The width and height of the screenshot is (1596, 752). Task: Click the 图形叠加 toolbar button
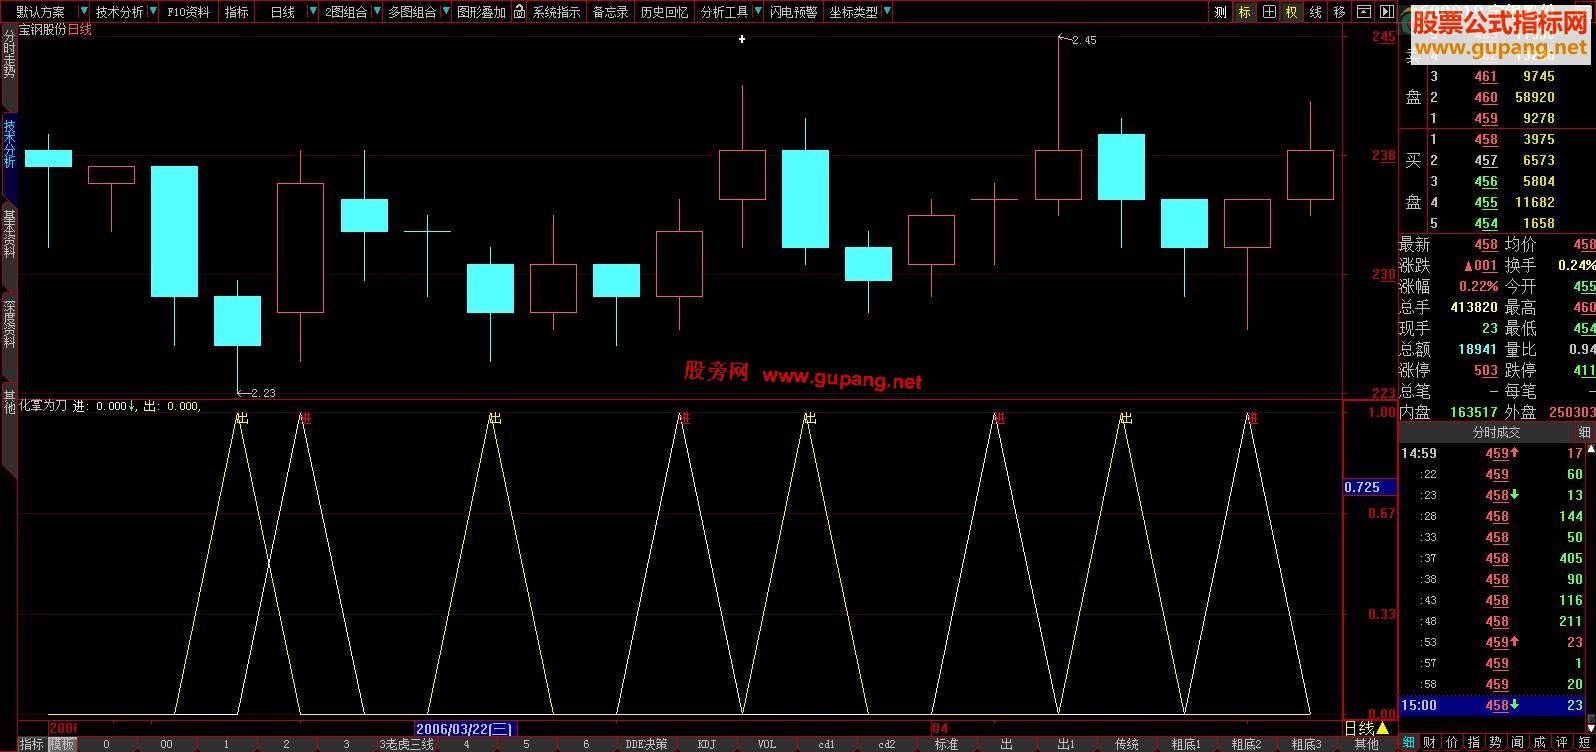coord(481,12)
